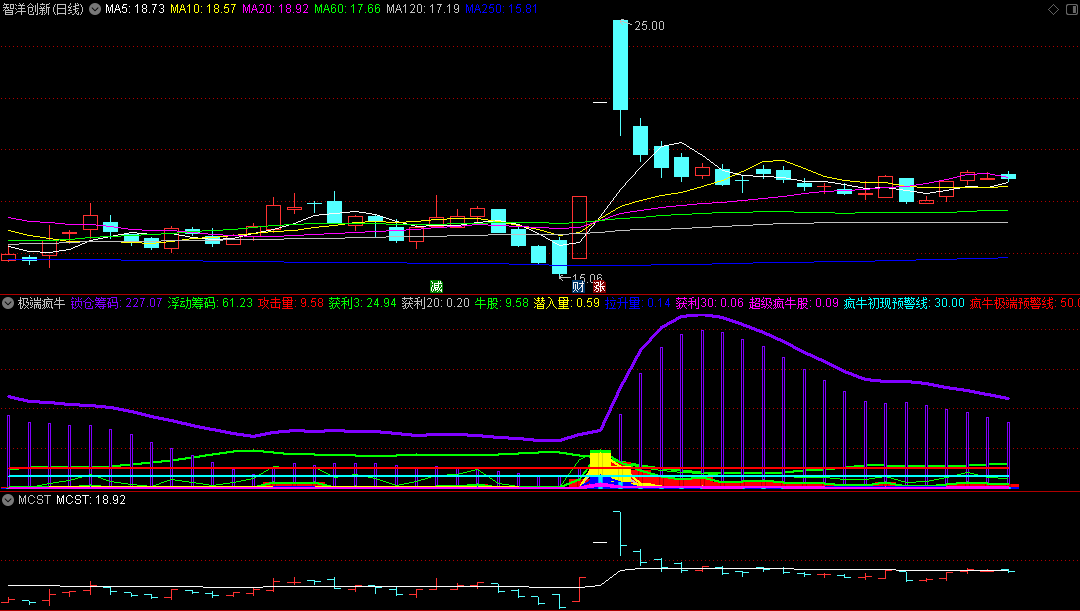The image size is (1080, 611).
Task: Click the 疯牛初现预警线: 30.00 value
Action: click(904, 303)
